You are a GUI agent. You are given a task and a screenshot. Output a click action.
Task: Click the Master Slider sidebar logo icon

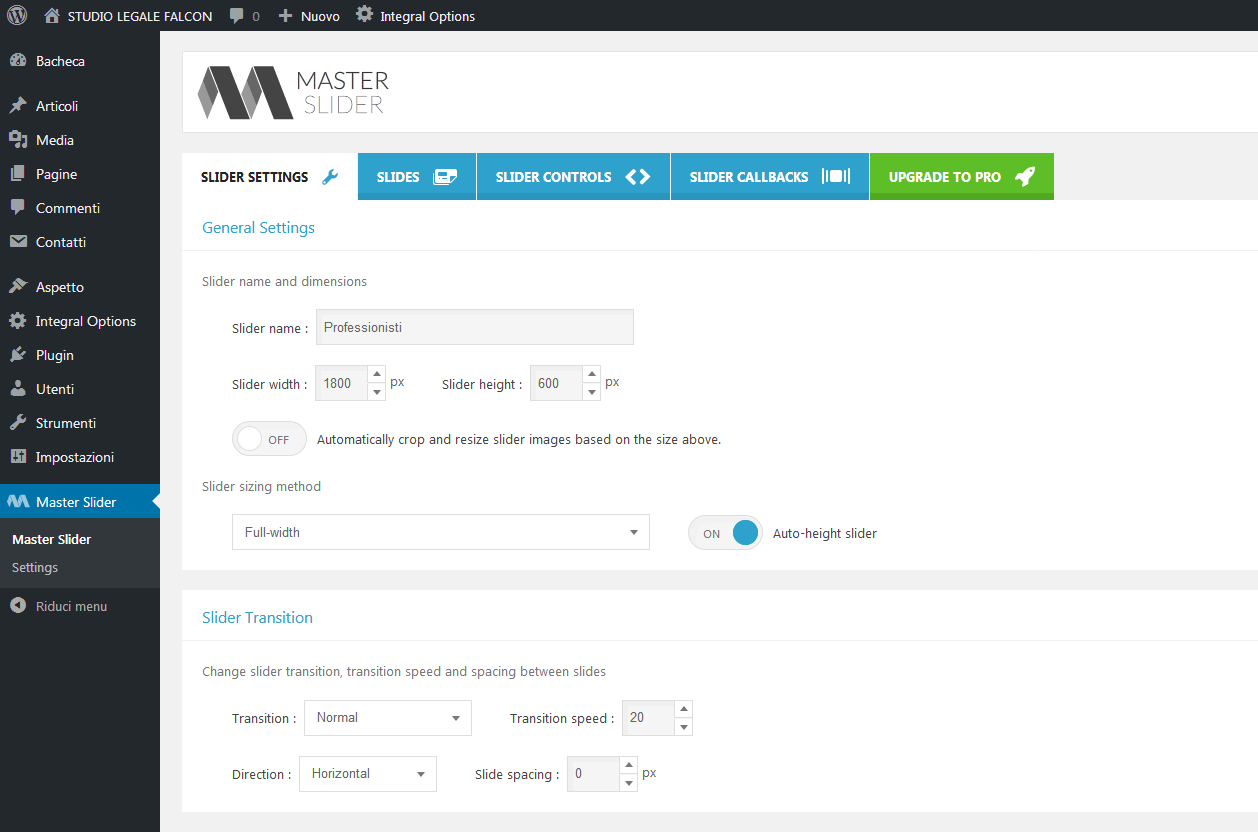coord(18,502)
